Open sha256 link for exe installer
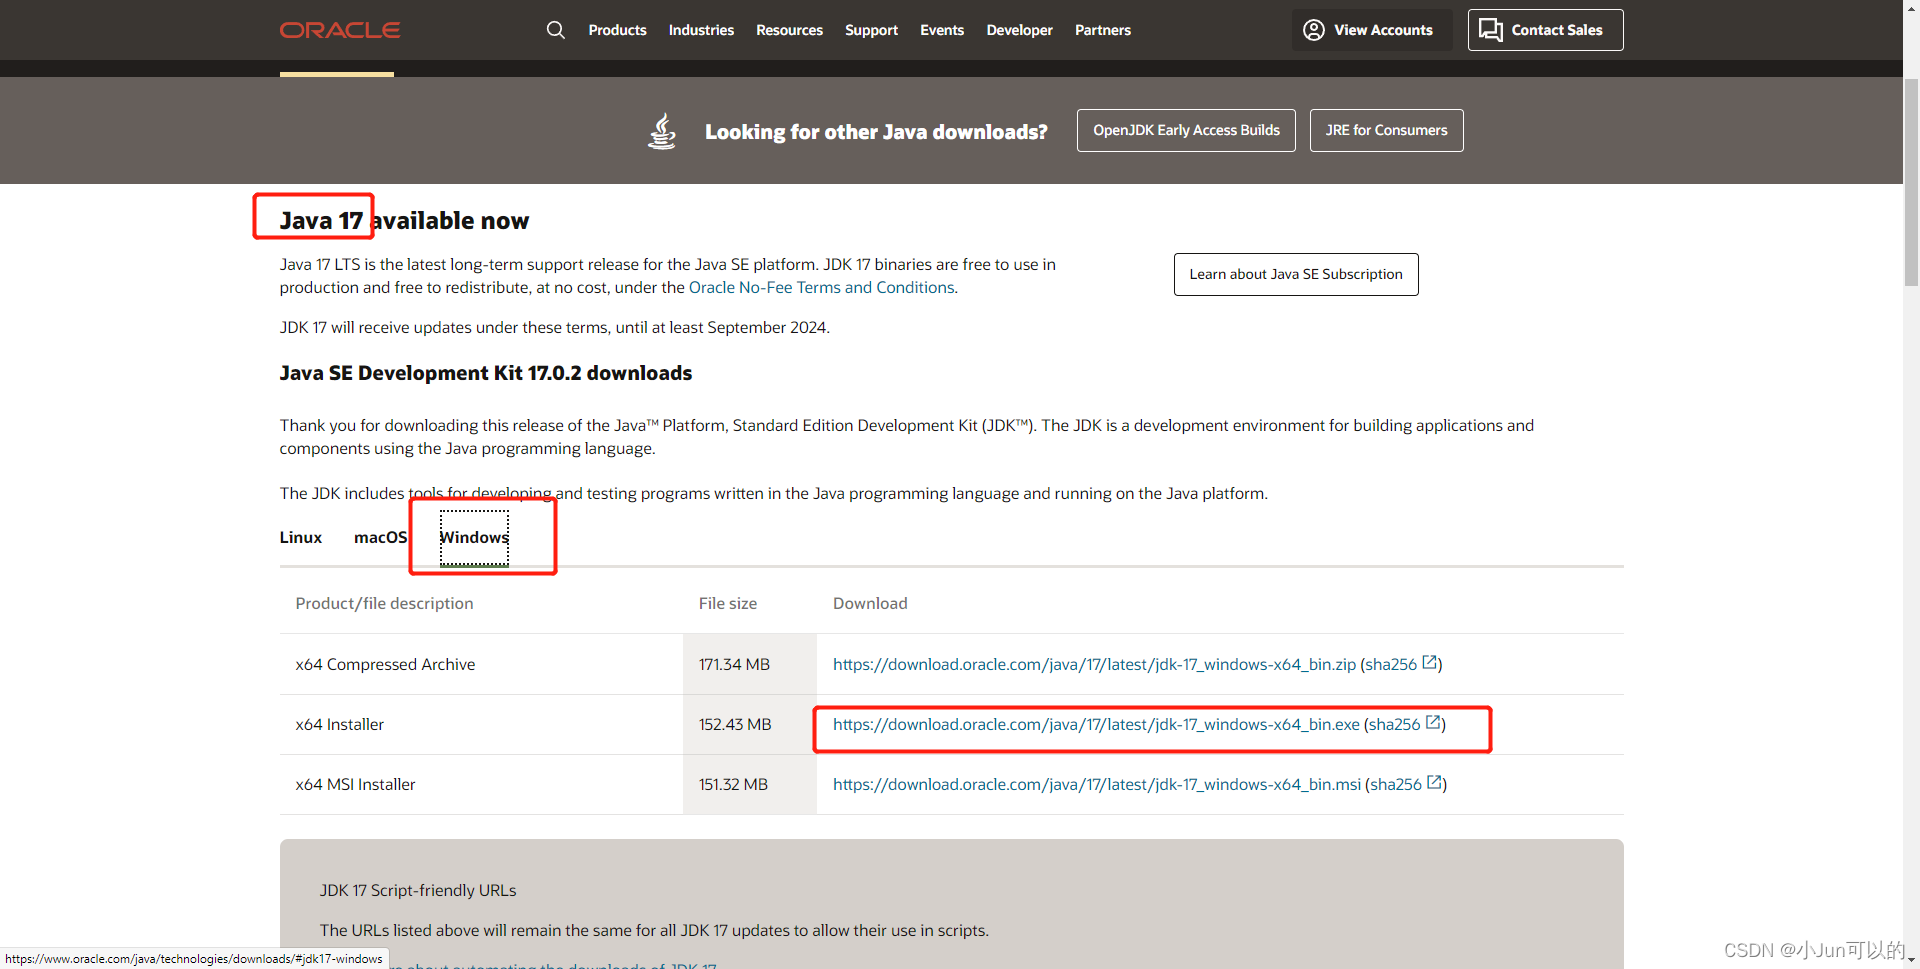1920x969 pixels. (x=1395, y=724)
